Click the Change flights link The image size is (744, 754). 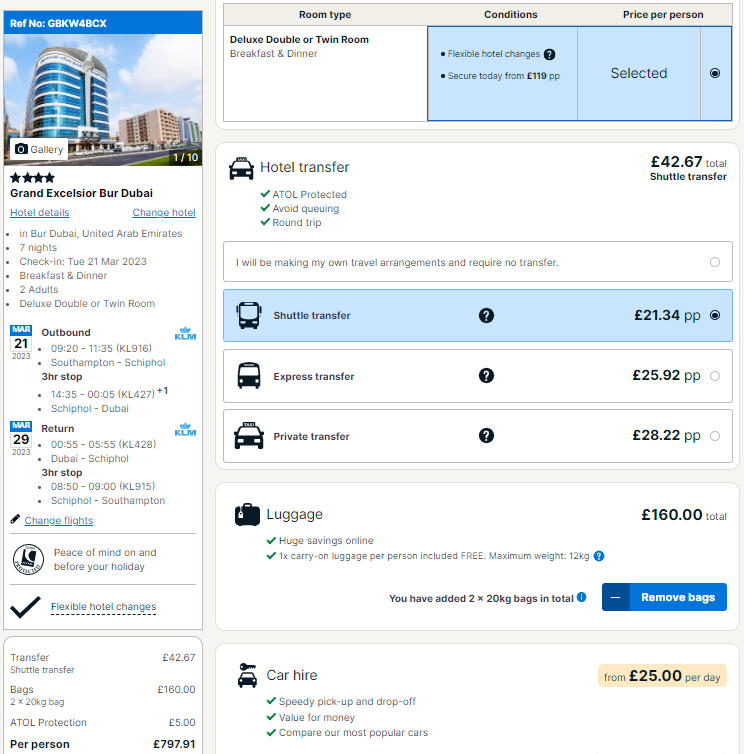pos(59,520)
